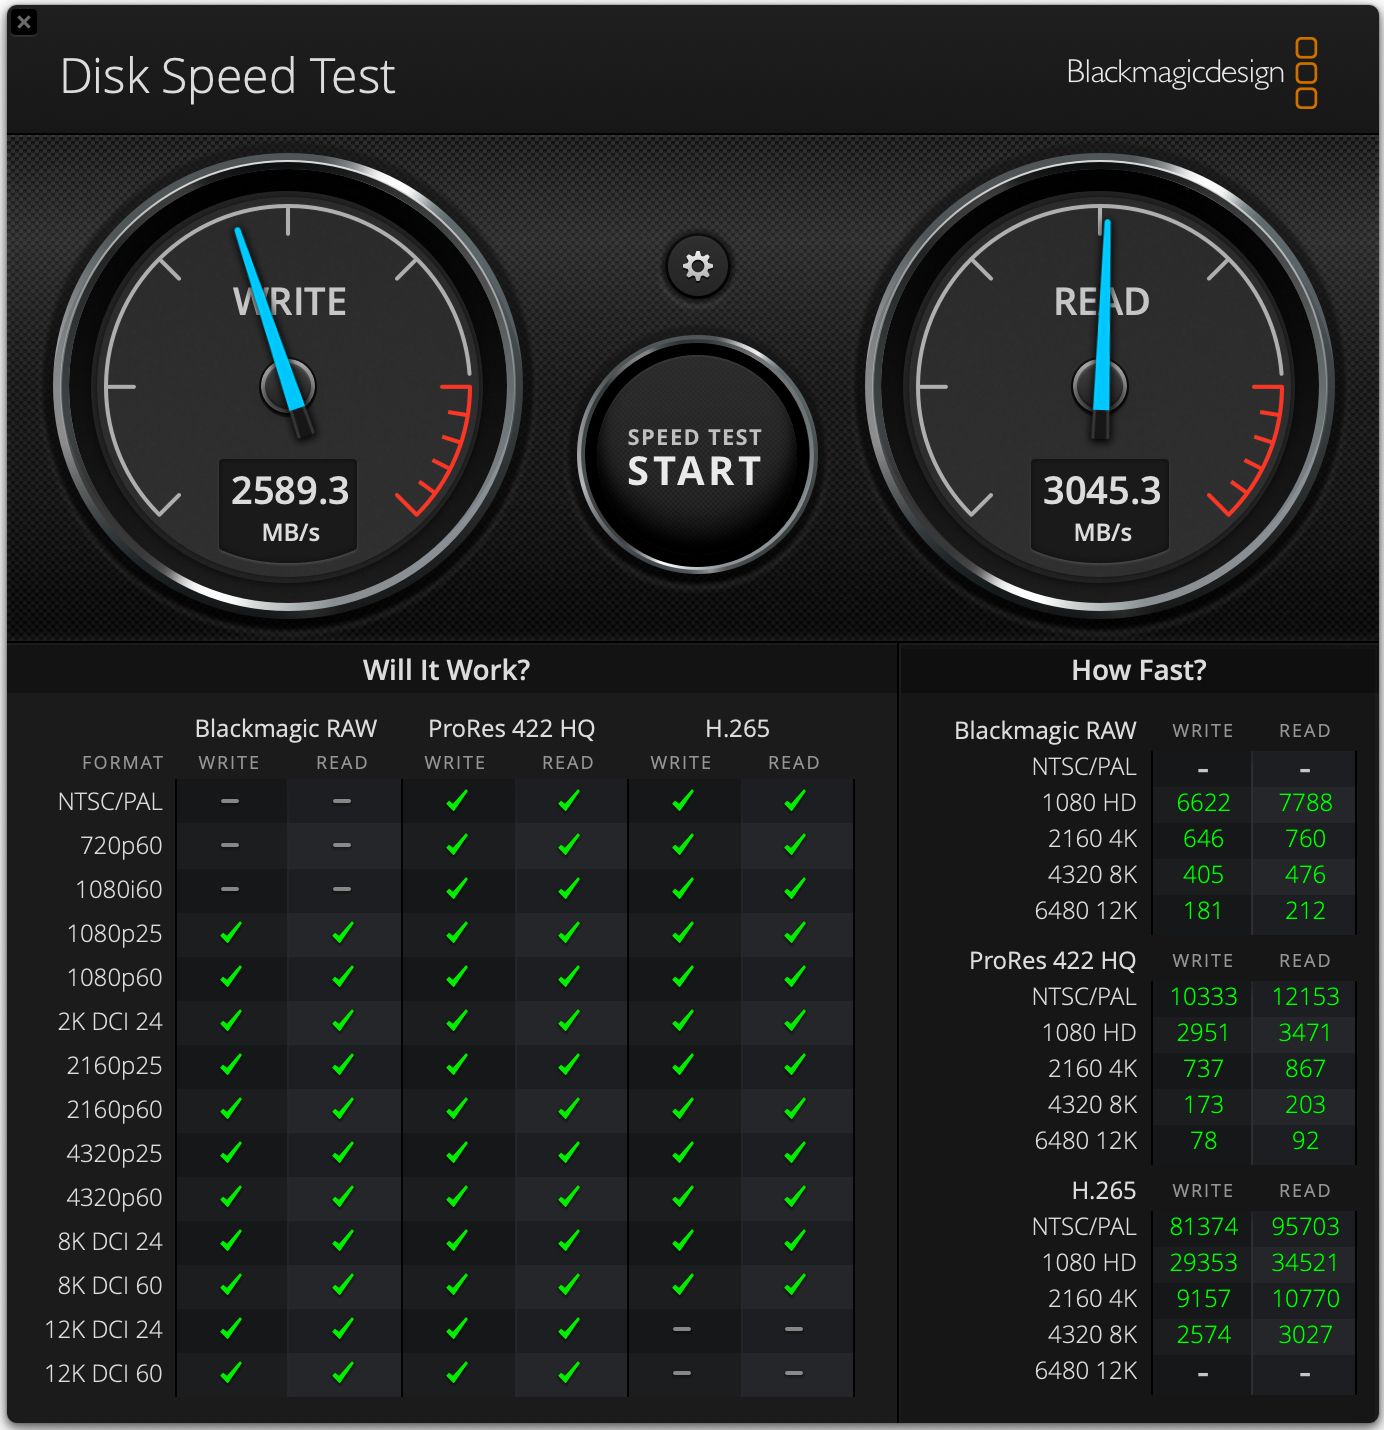Click the Blackmagic RAW write dash for 720p60
The width and height of the screenshot is (1384, 1430).
230,845
